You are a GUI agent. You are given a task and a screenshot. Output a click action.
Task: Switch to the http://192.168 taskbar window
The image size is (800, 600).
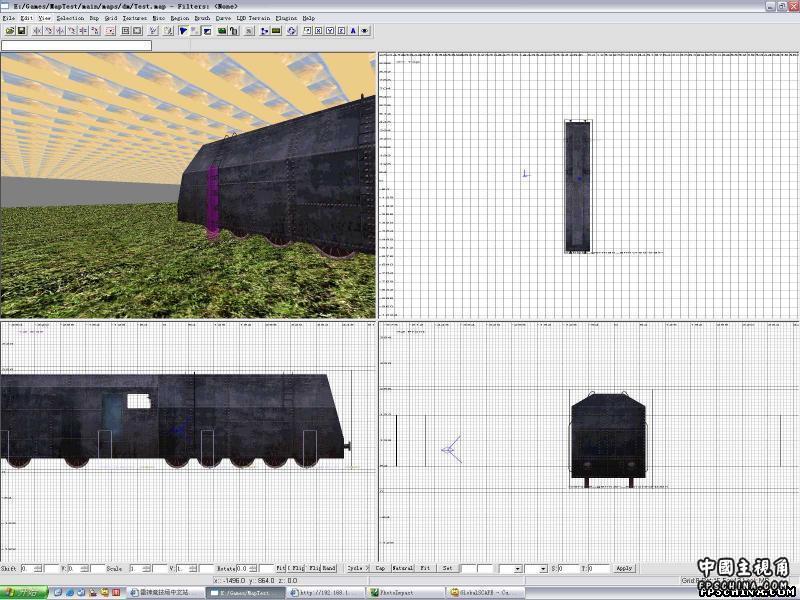325,593
